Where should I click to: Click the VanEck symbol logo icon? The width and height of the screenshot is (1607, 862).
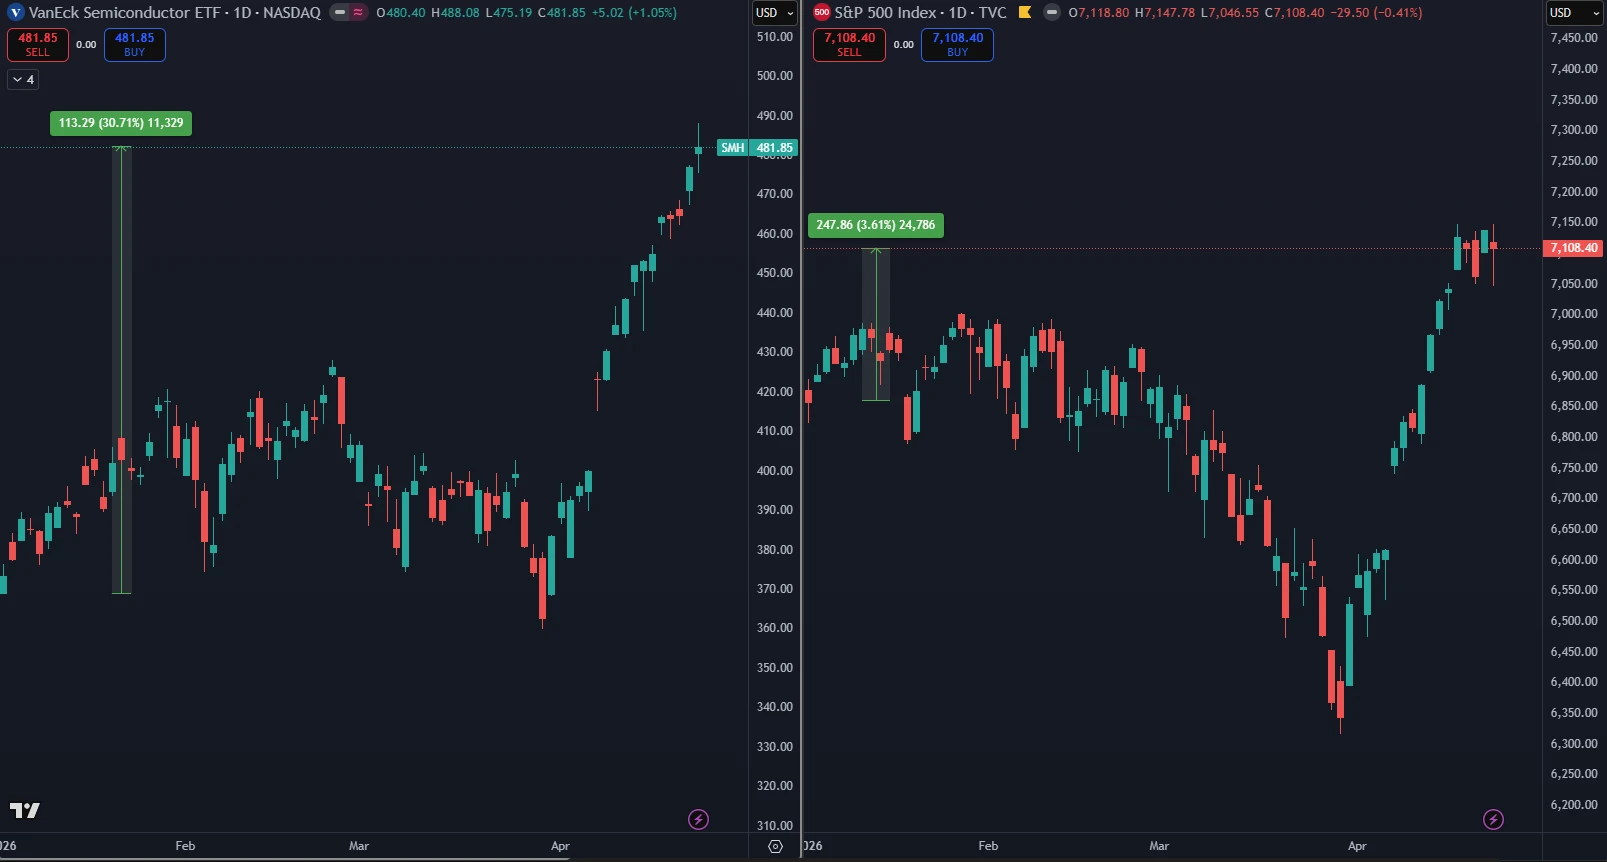click(15, 13)
